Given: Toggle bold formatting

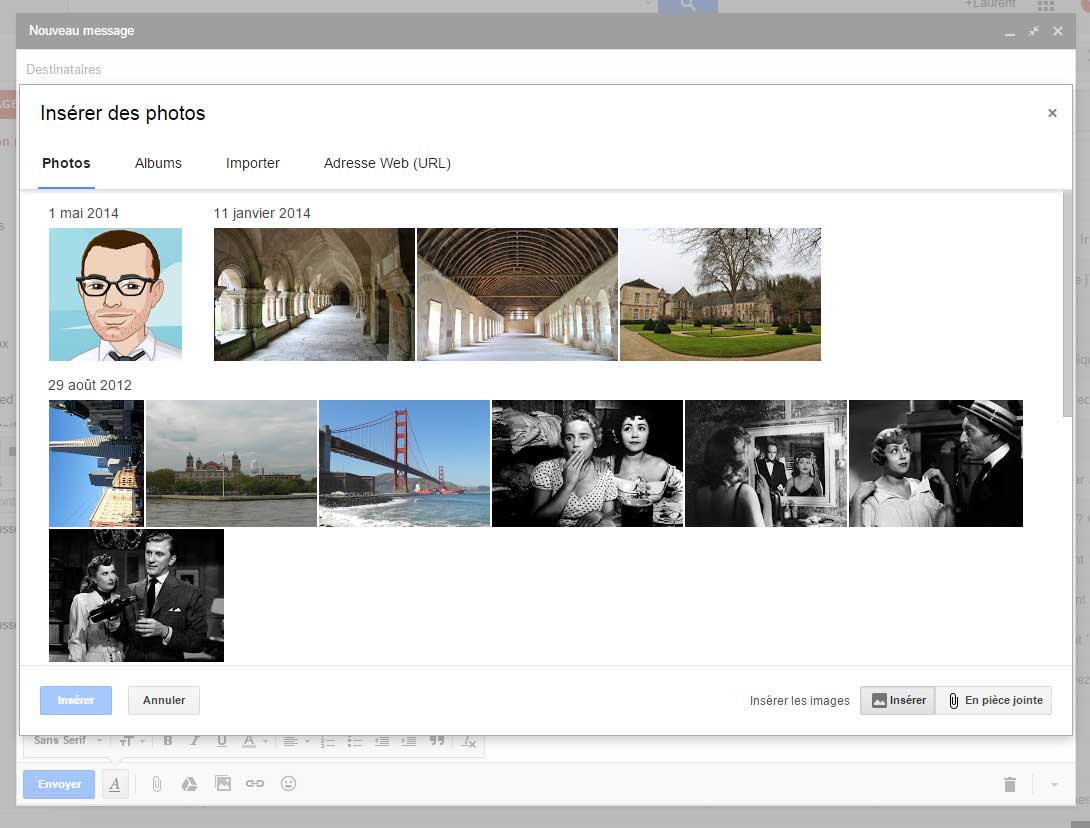Looking at the screenshot, I should (x=168, y=741).
